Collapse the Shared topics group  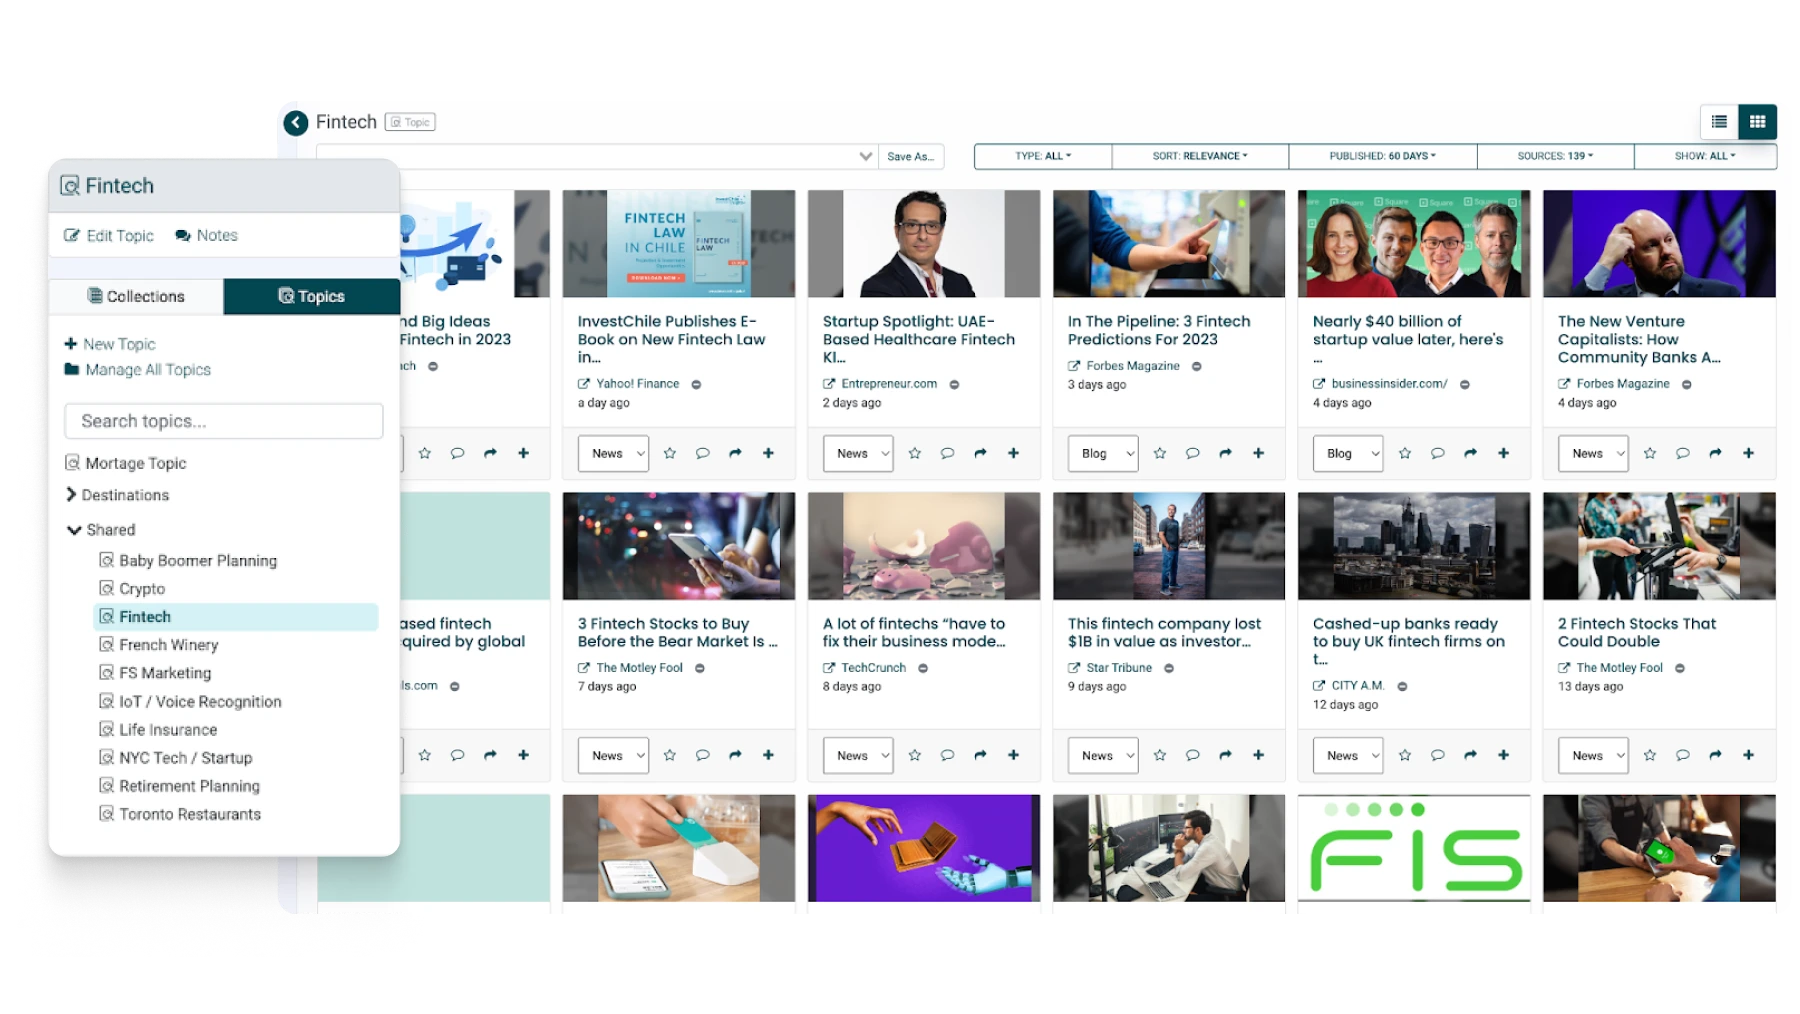[74, 530]
